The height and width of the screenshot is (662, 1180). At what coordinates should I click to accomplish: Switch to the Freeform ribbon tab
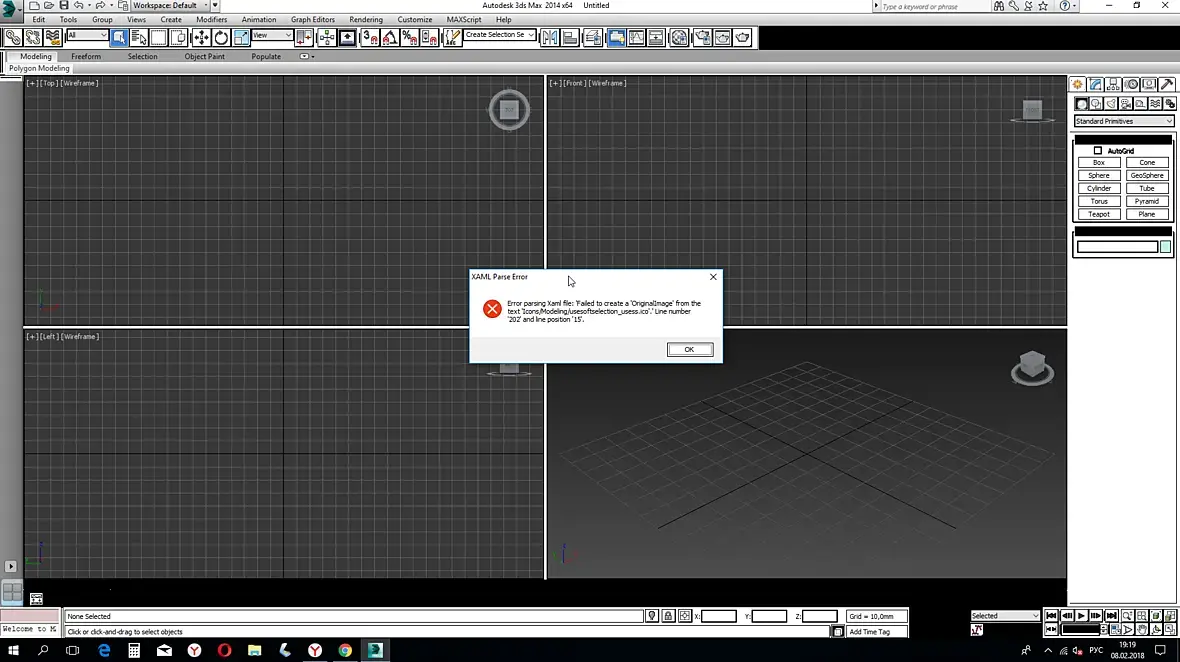click(86, 56)
